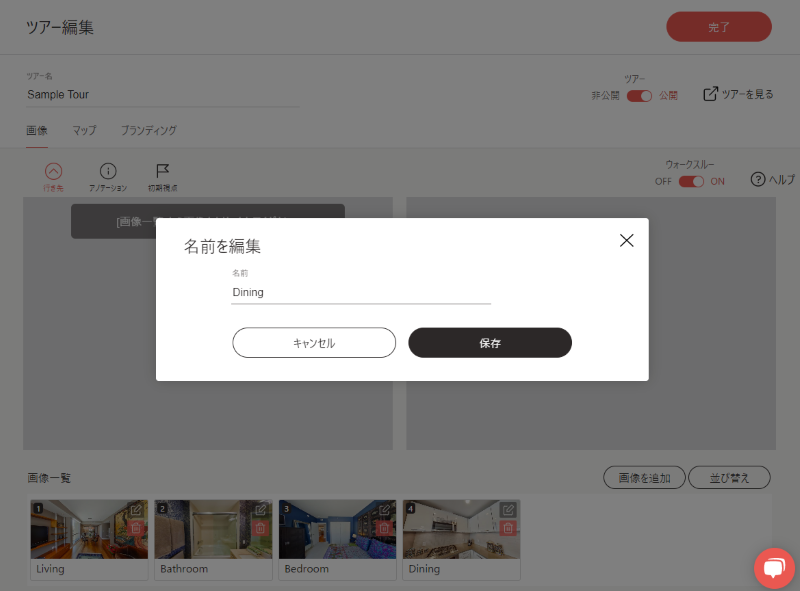Click the Living caption text

(x=50, y=569)
